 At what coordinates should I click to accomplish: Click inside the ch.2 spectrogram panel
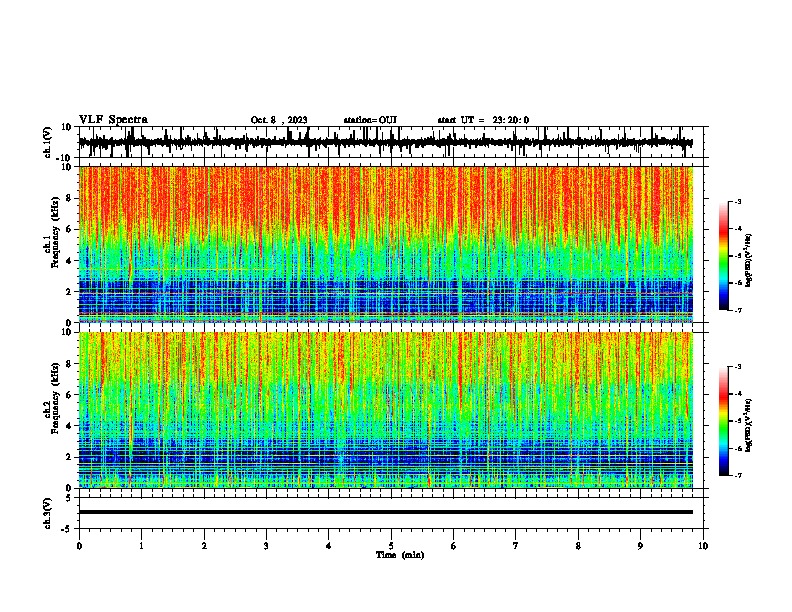click(x=386, y=410)
